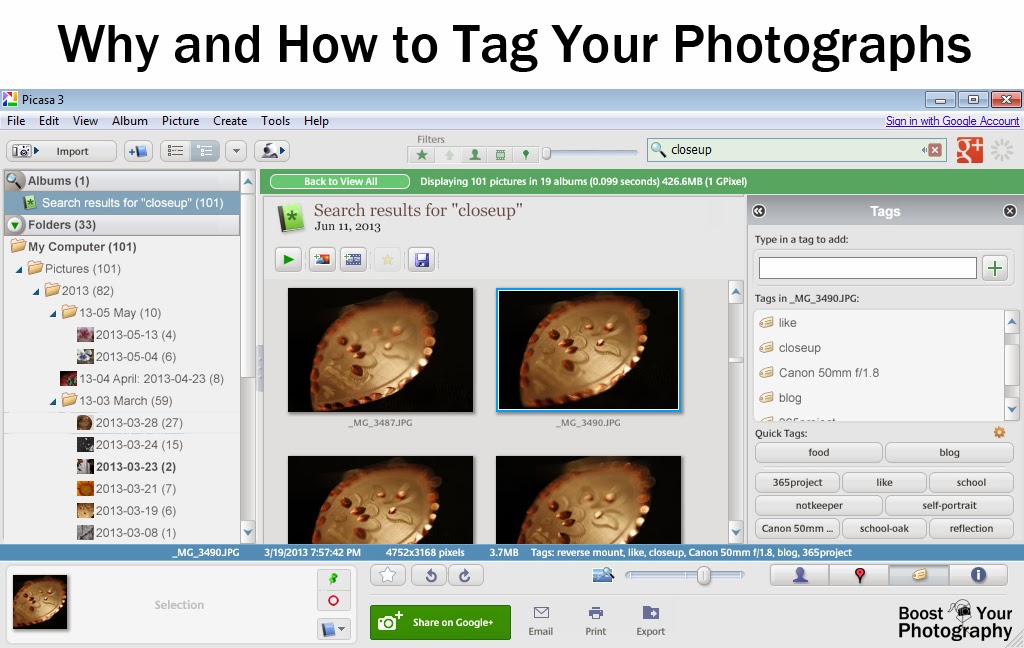Toggle the starred photos filter
The width and height of the screenshot is (1024, 648).
[422, 155]
